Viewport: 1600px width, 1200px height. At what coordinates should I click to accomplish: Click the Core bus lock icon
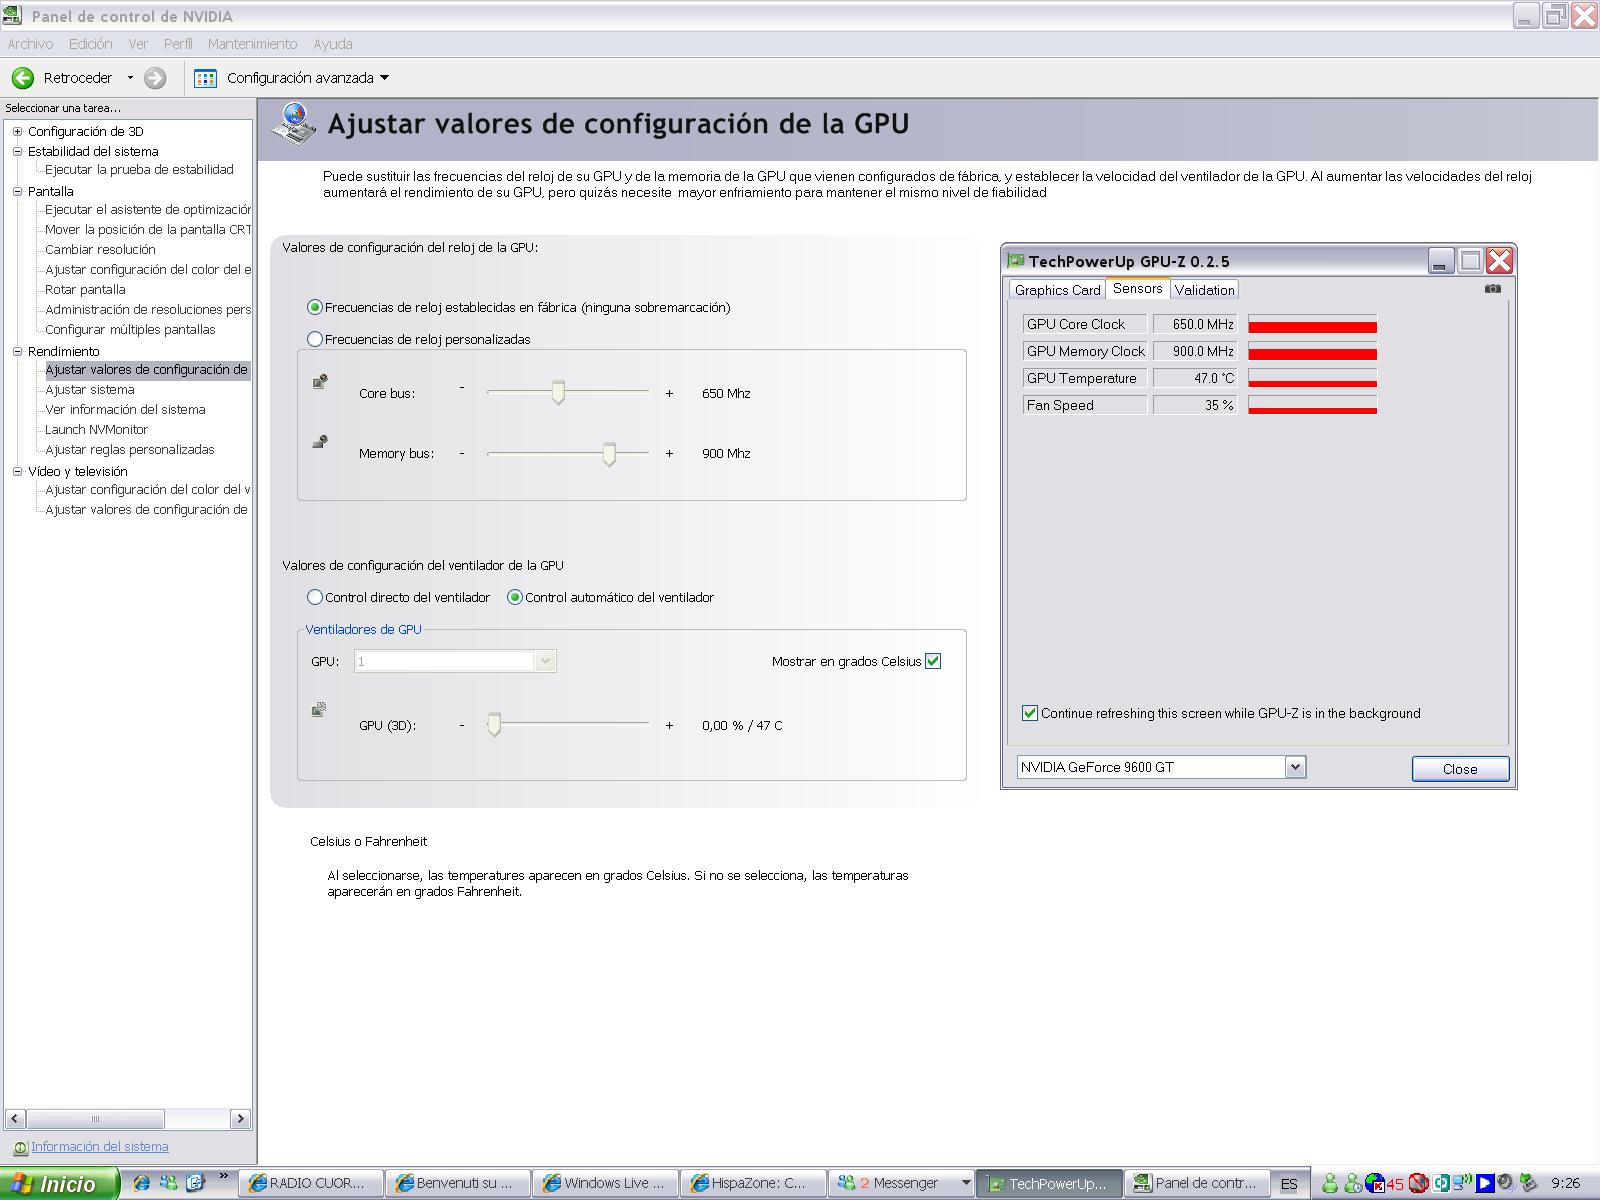pos(320,381)
